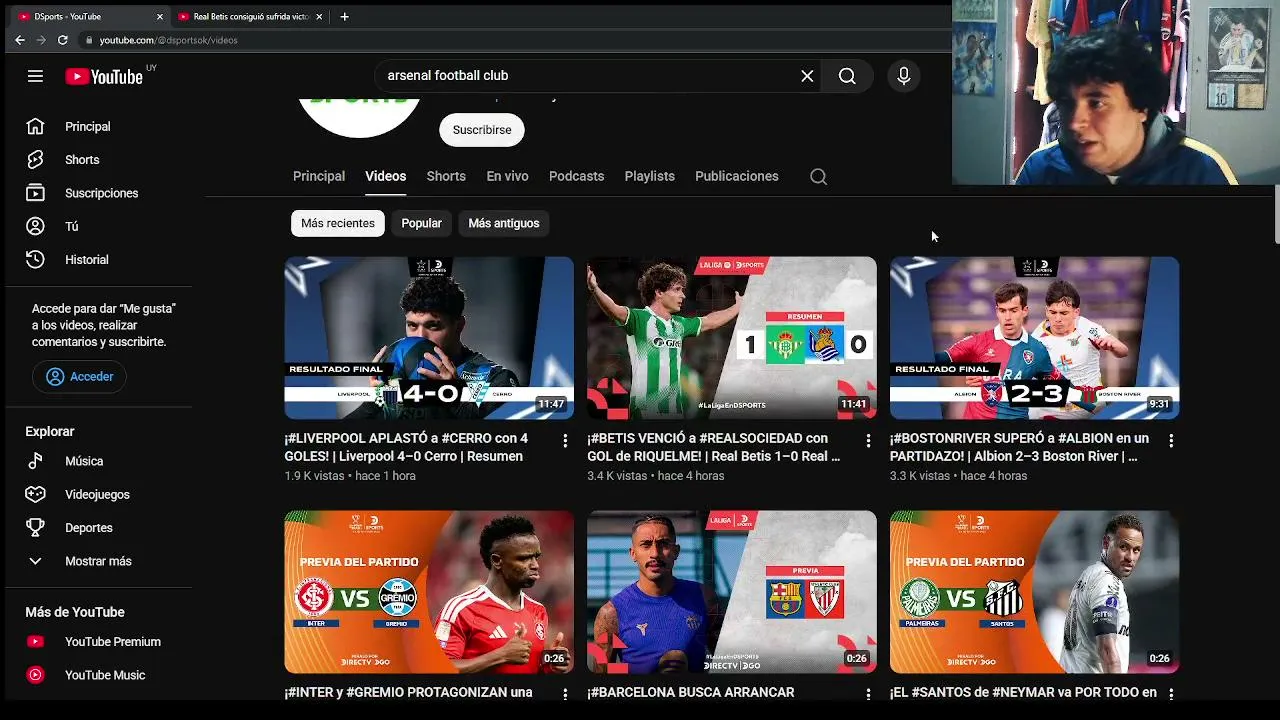Switch to the Playlists tab

[650, 176]
